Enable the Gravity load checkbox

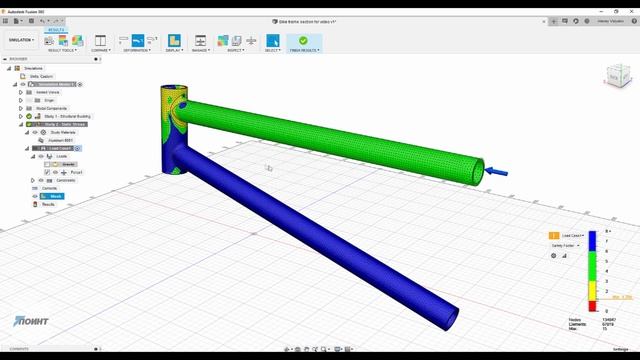pos(47,164)
